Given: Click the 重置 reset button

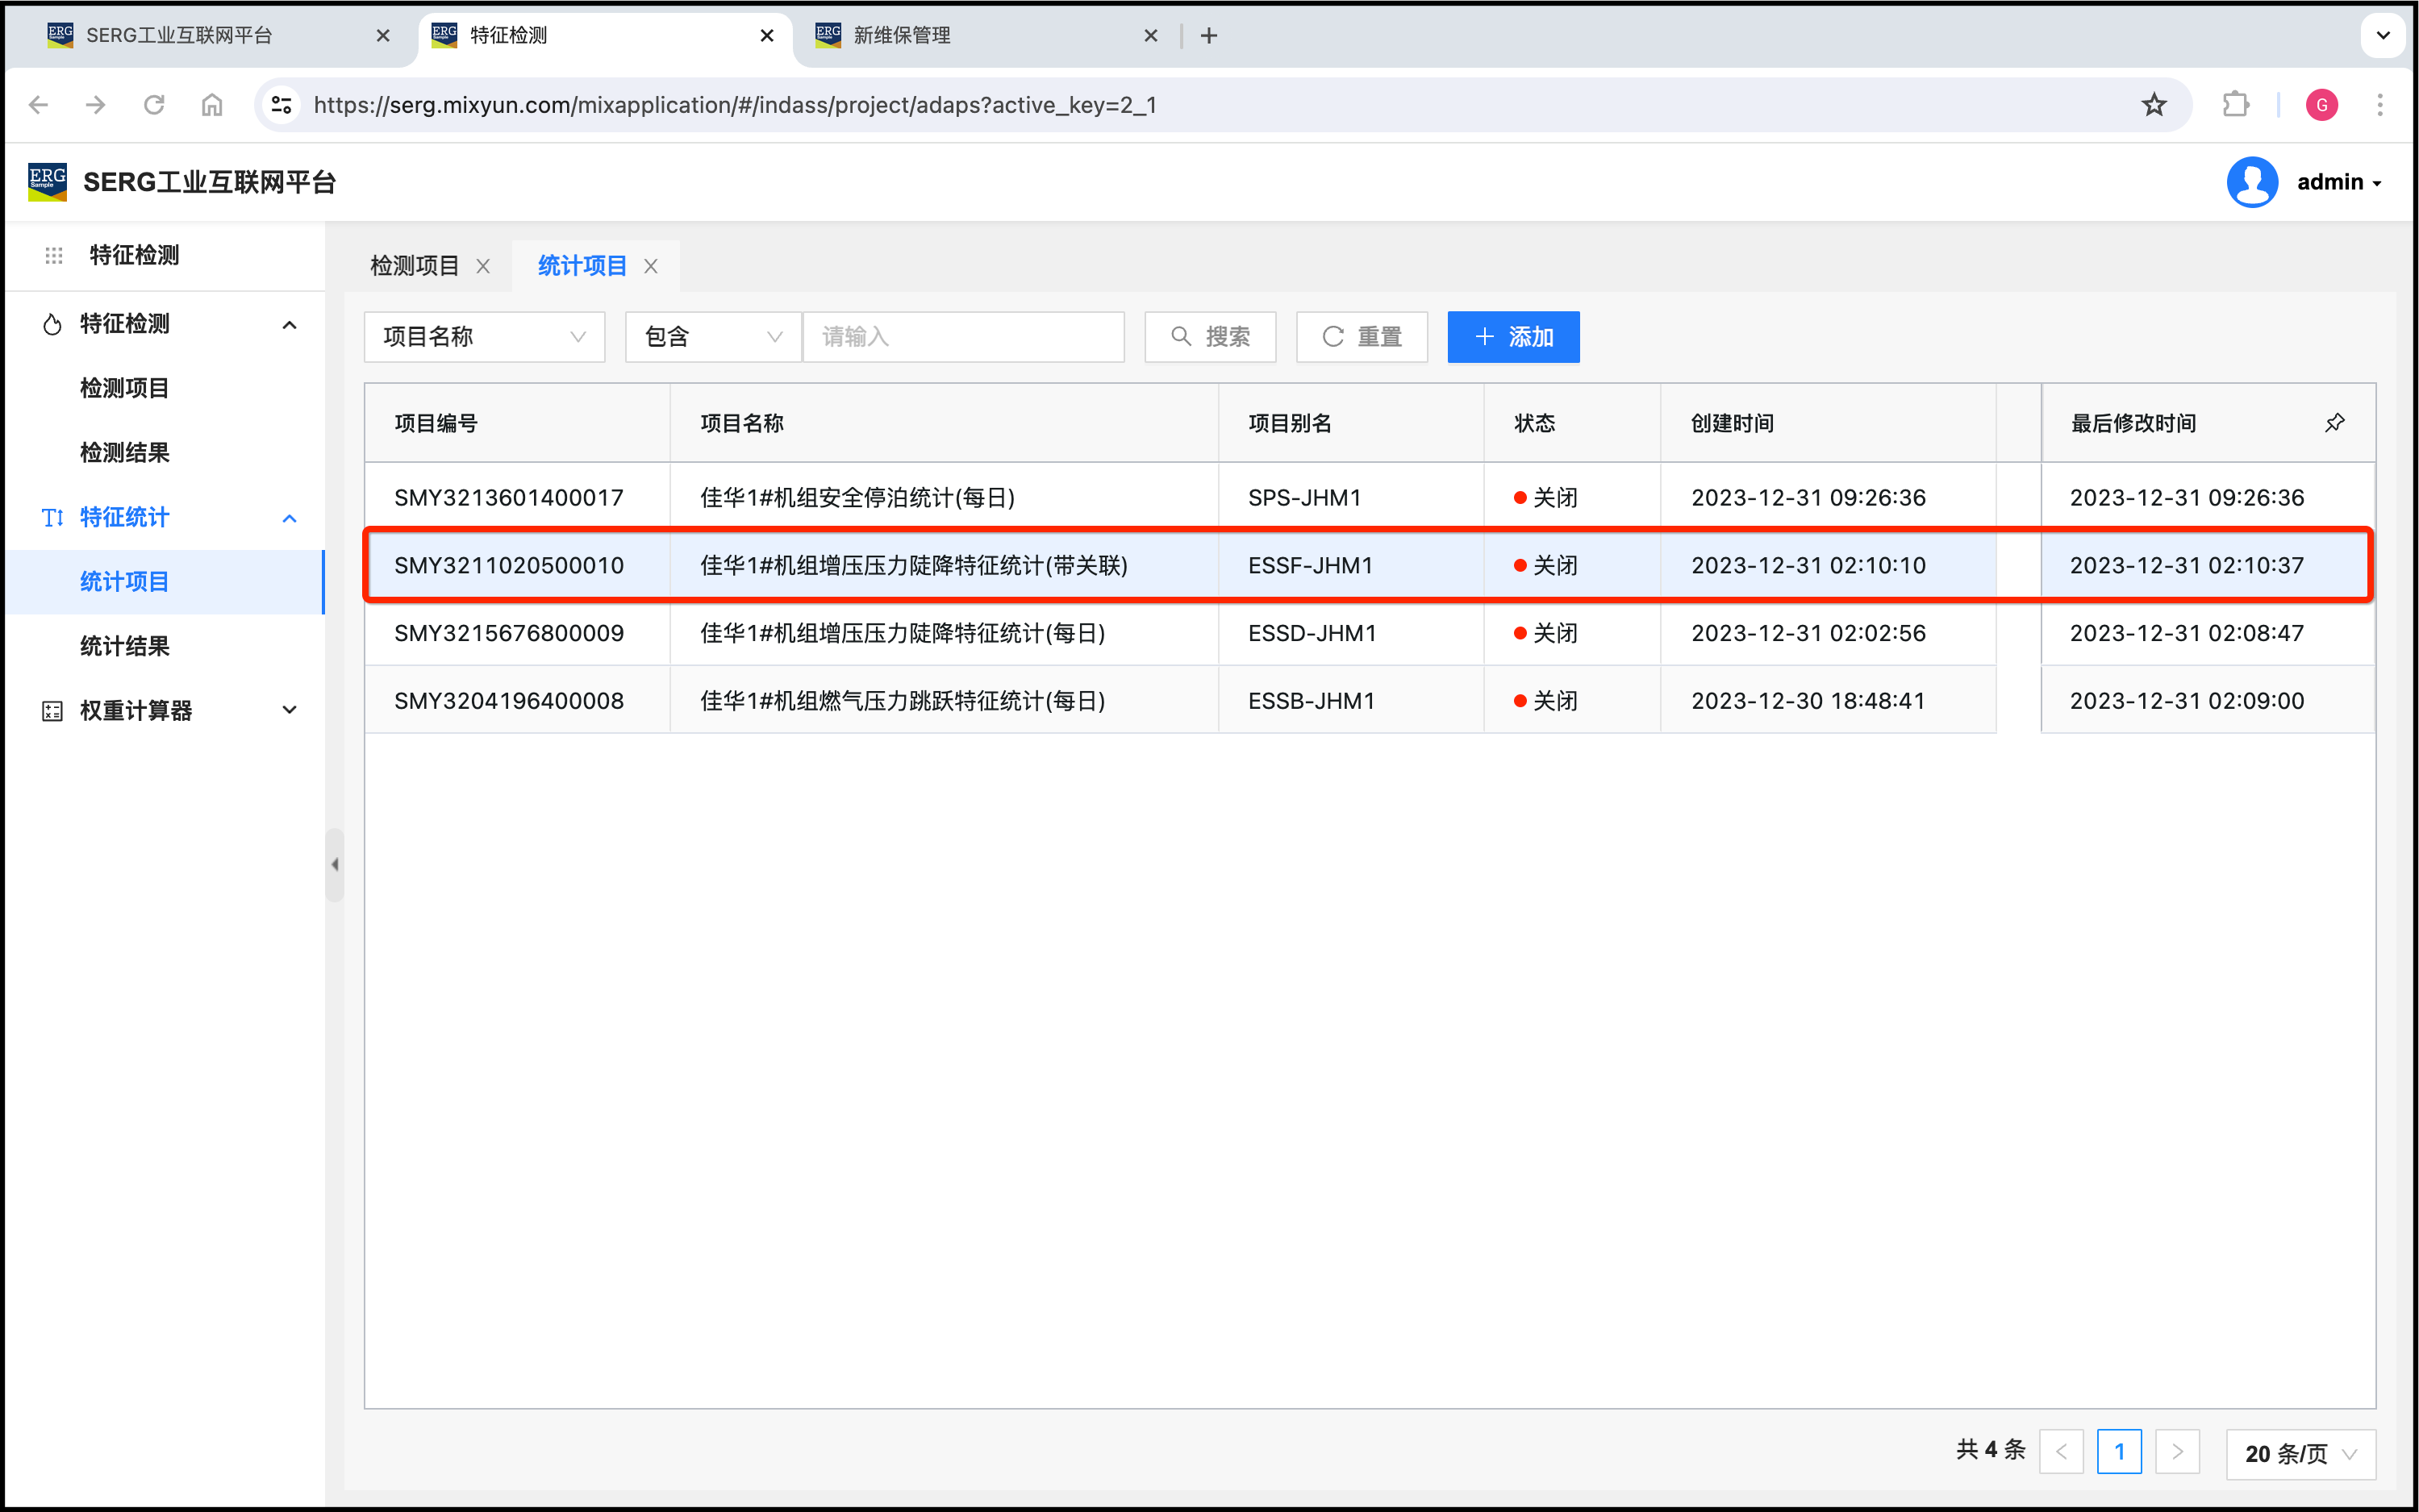Looking at the screenshot, I should pos(1361,337).
